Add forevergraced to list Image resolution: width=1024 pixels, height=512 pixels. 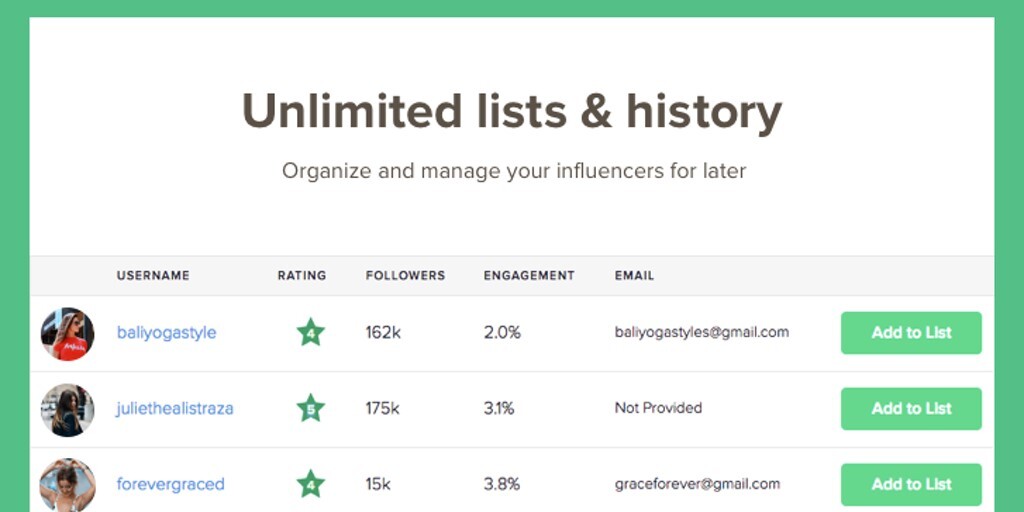click(x=911, y=484)
